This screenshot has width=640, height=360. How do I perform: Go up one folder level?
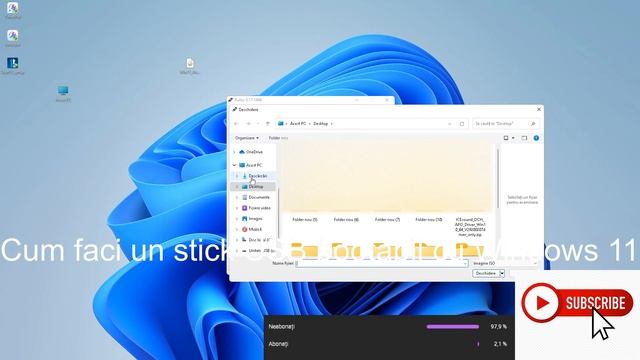(x=268, y=124)
